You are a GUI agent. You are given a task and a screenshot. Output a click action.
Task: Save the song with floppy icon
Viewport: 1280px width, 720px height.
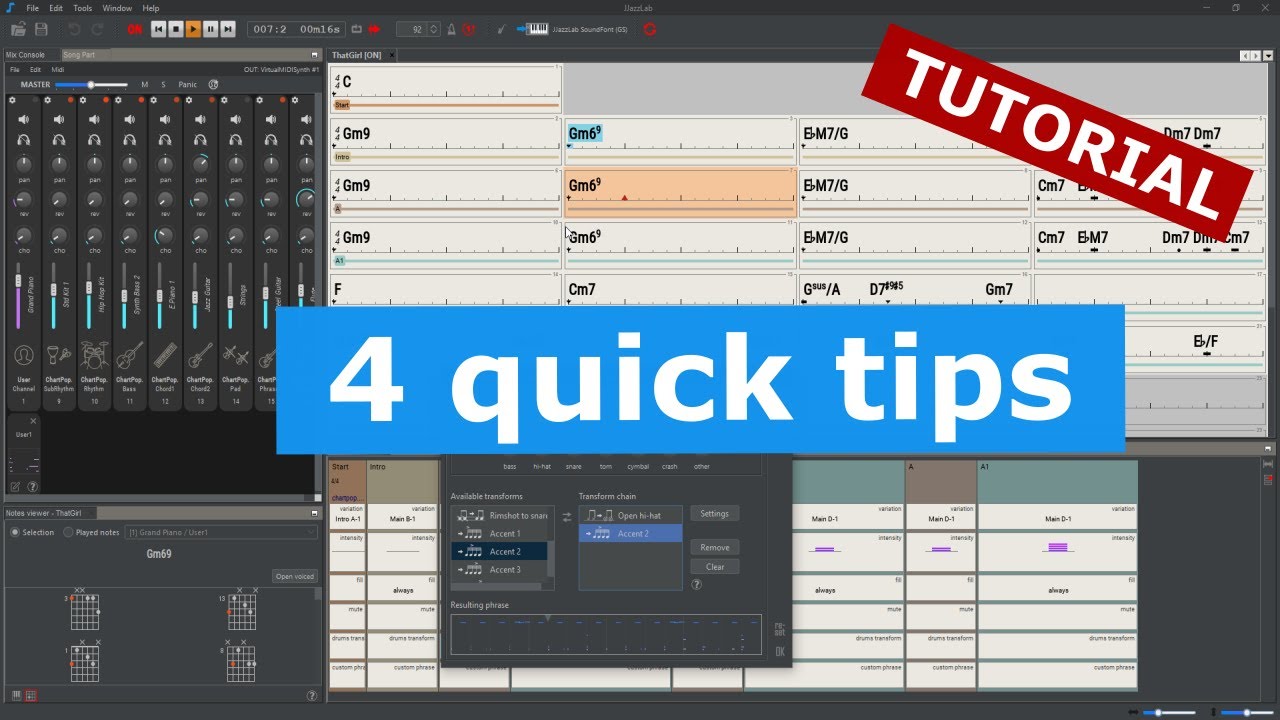(x=41, y=29)
